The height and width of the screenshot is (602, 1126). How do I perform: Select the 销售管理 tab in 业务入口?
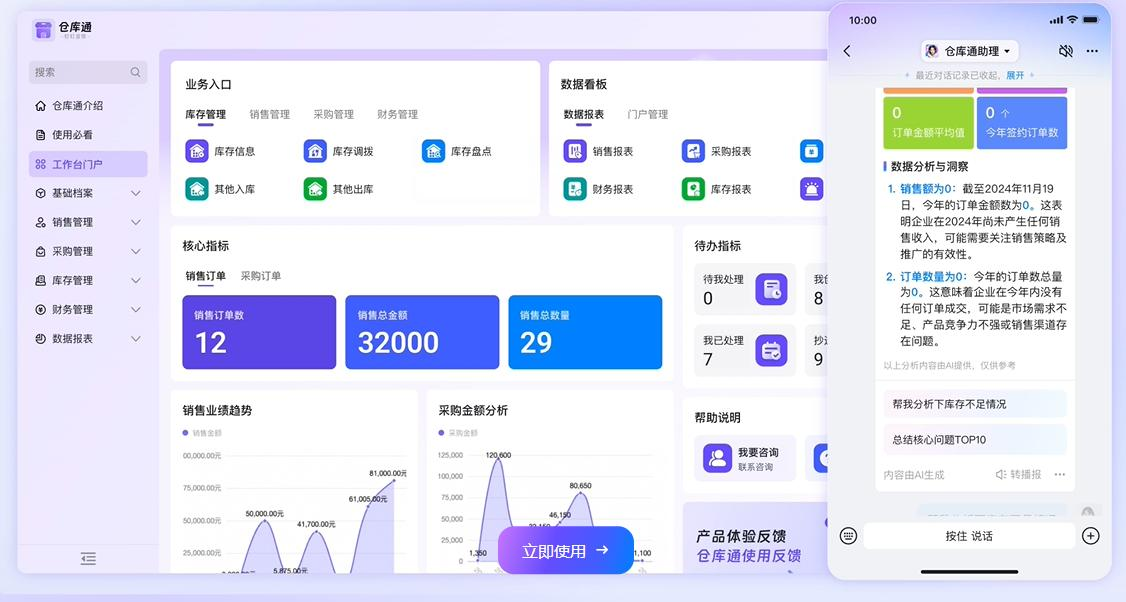click(x=270, y=114)
